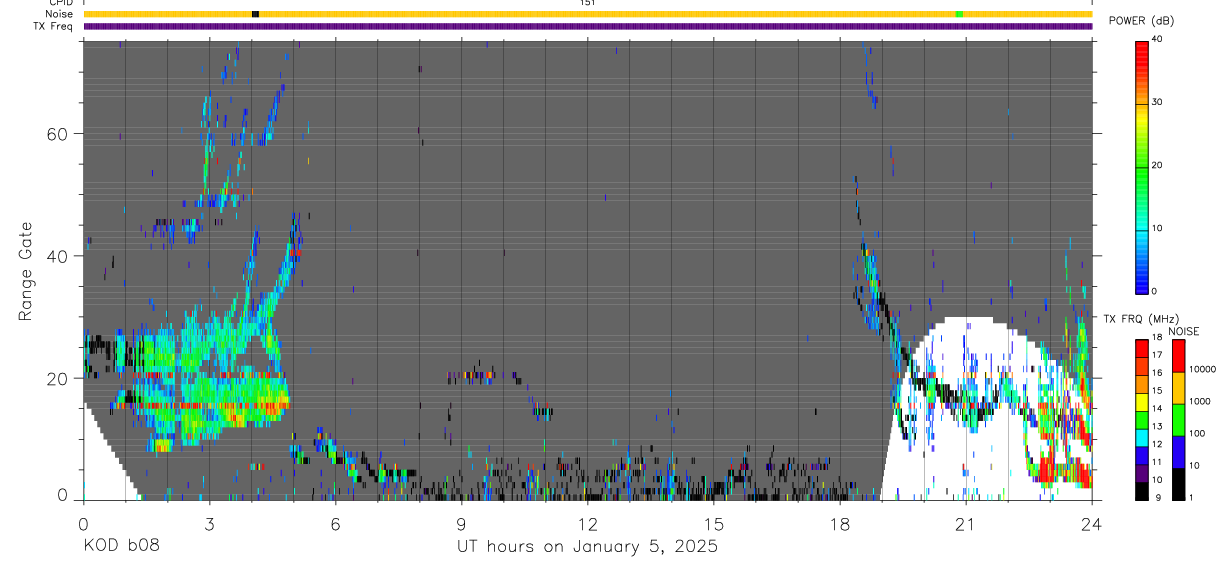The width and height of the screenshot is (1228, 567).
Task: Click the '30' tick on POWER color bar
Action: pos(1158,102)
